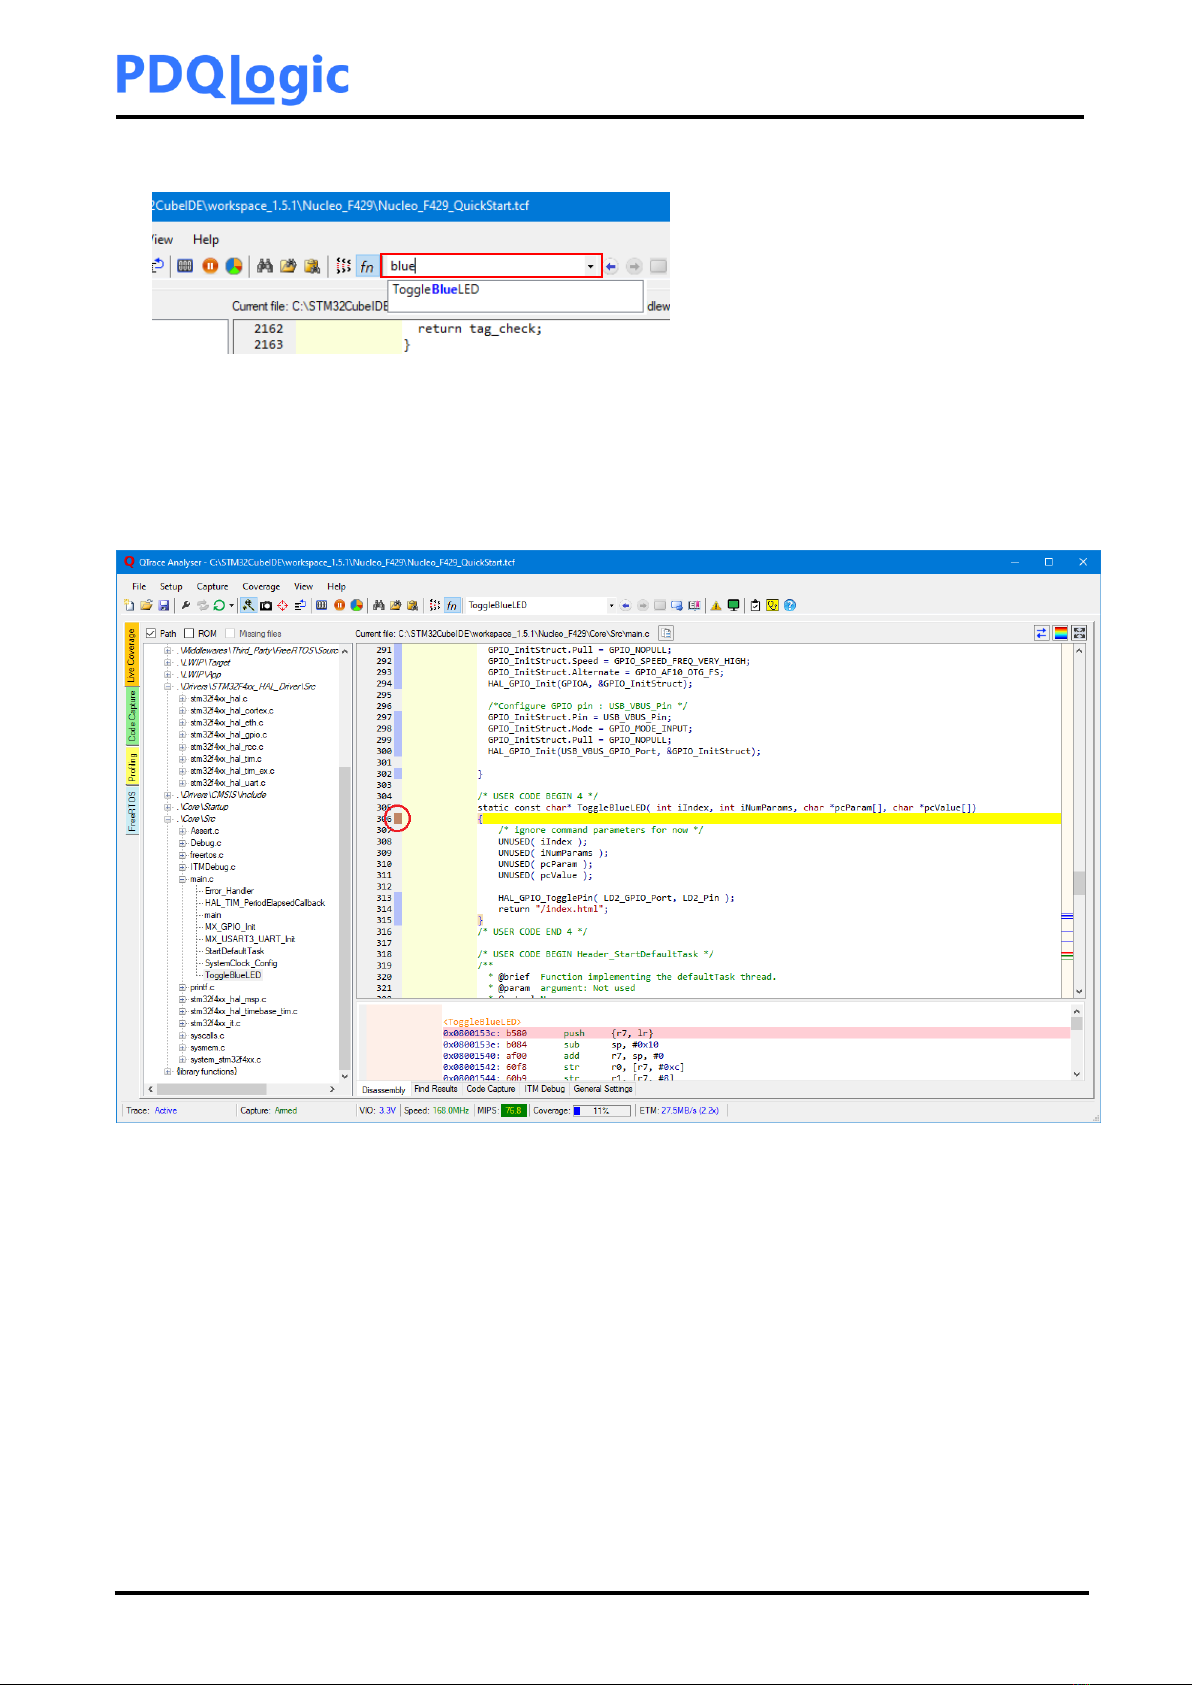The height and width of the screenshot is (1685, 1192).
Task: Expand the stm32f4xx_hal_gpio.c tree node
Action: tap(183, 735)
